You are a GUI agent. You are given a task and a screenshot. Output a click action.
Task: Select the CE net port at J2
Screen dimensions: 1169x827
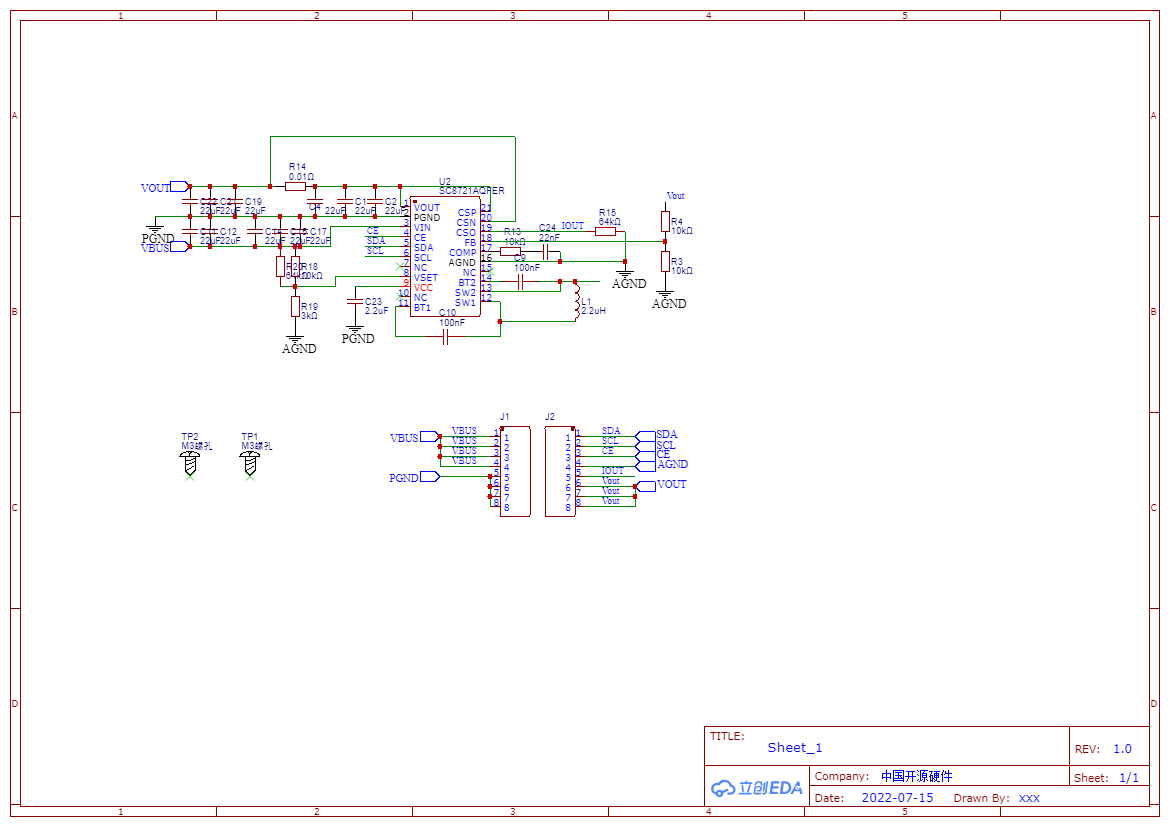[645, 455]
